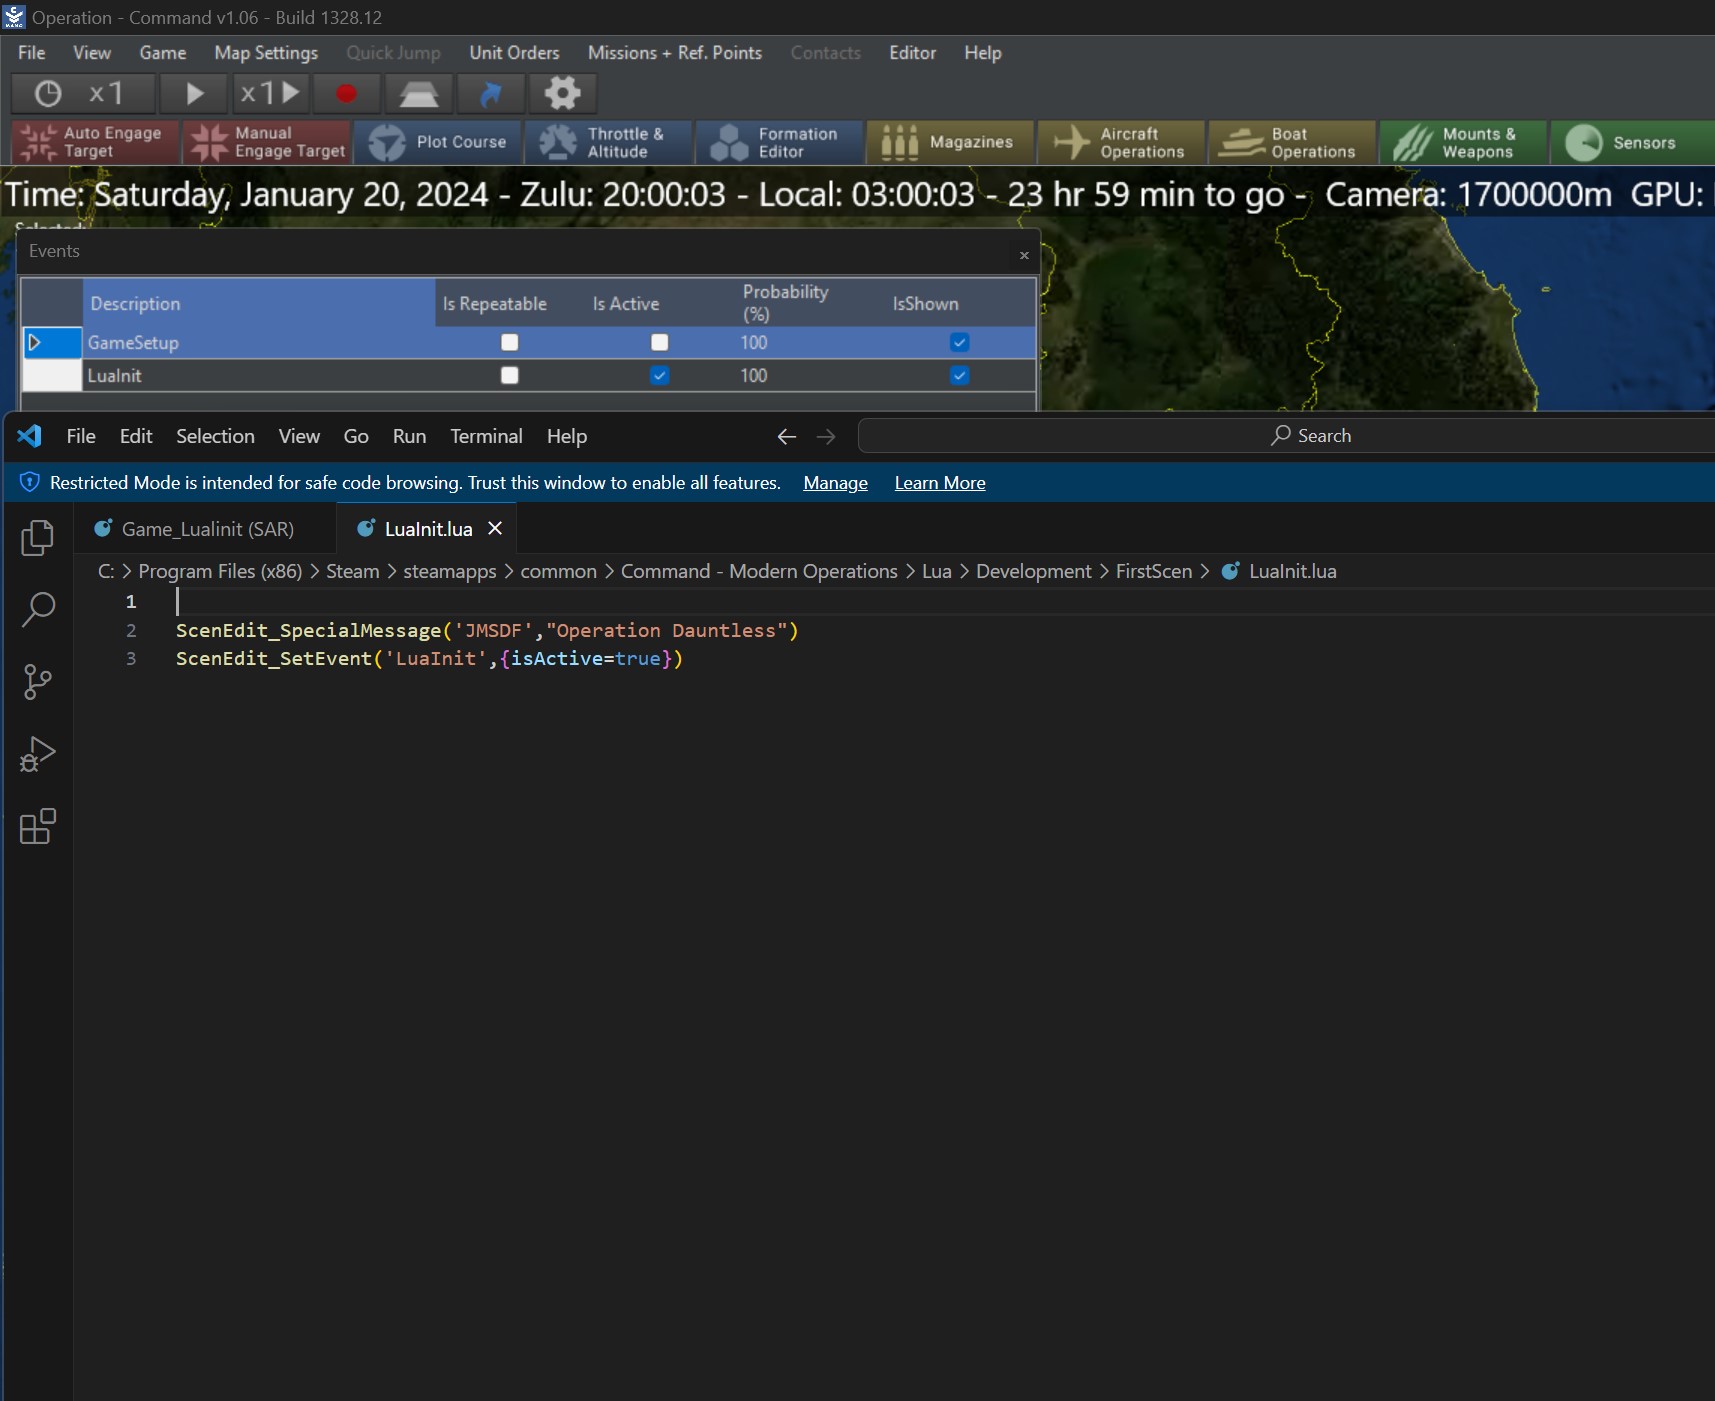Open the Source Control view
This screenshot has width=1715, height=1401.
[x=38, y=682]
